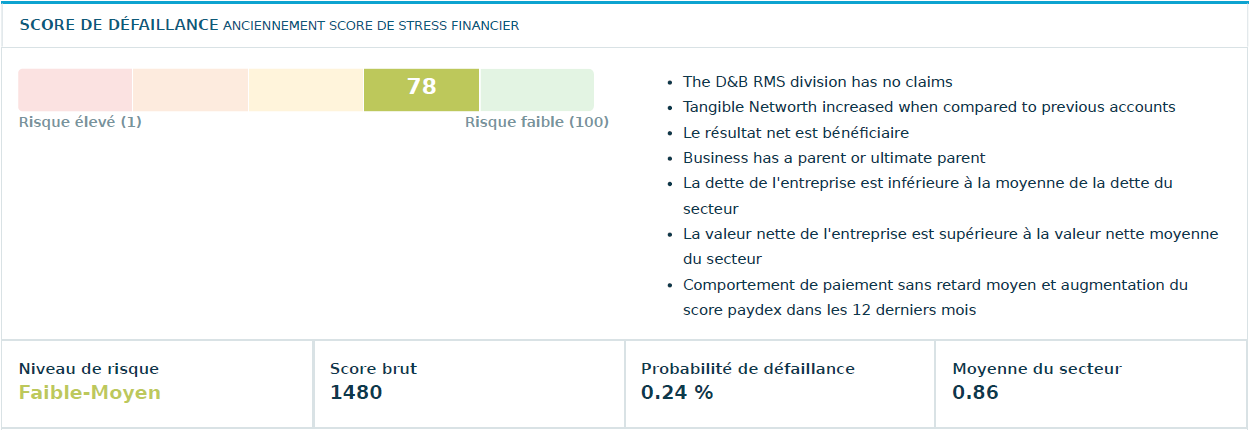This screenshot has height=430, width=1251.
Task: Click the 'Risque élevé (1)' label
Action: tap(80, 122)
